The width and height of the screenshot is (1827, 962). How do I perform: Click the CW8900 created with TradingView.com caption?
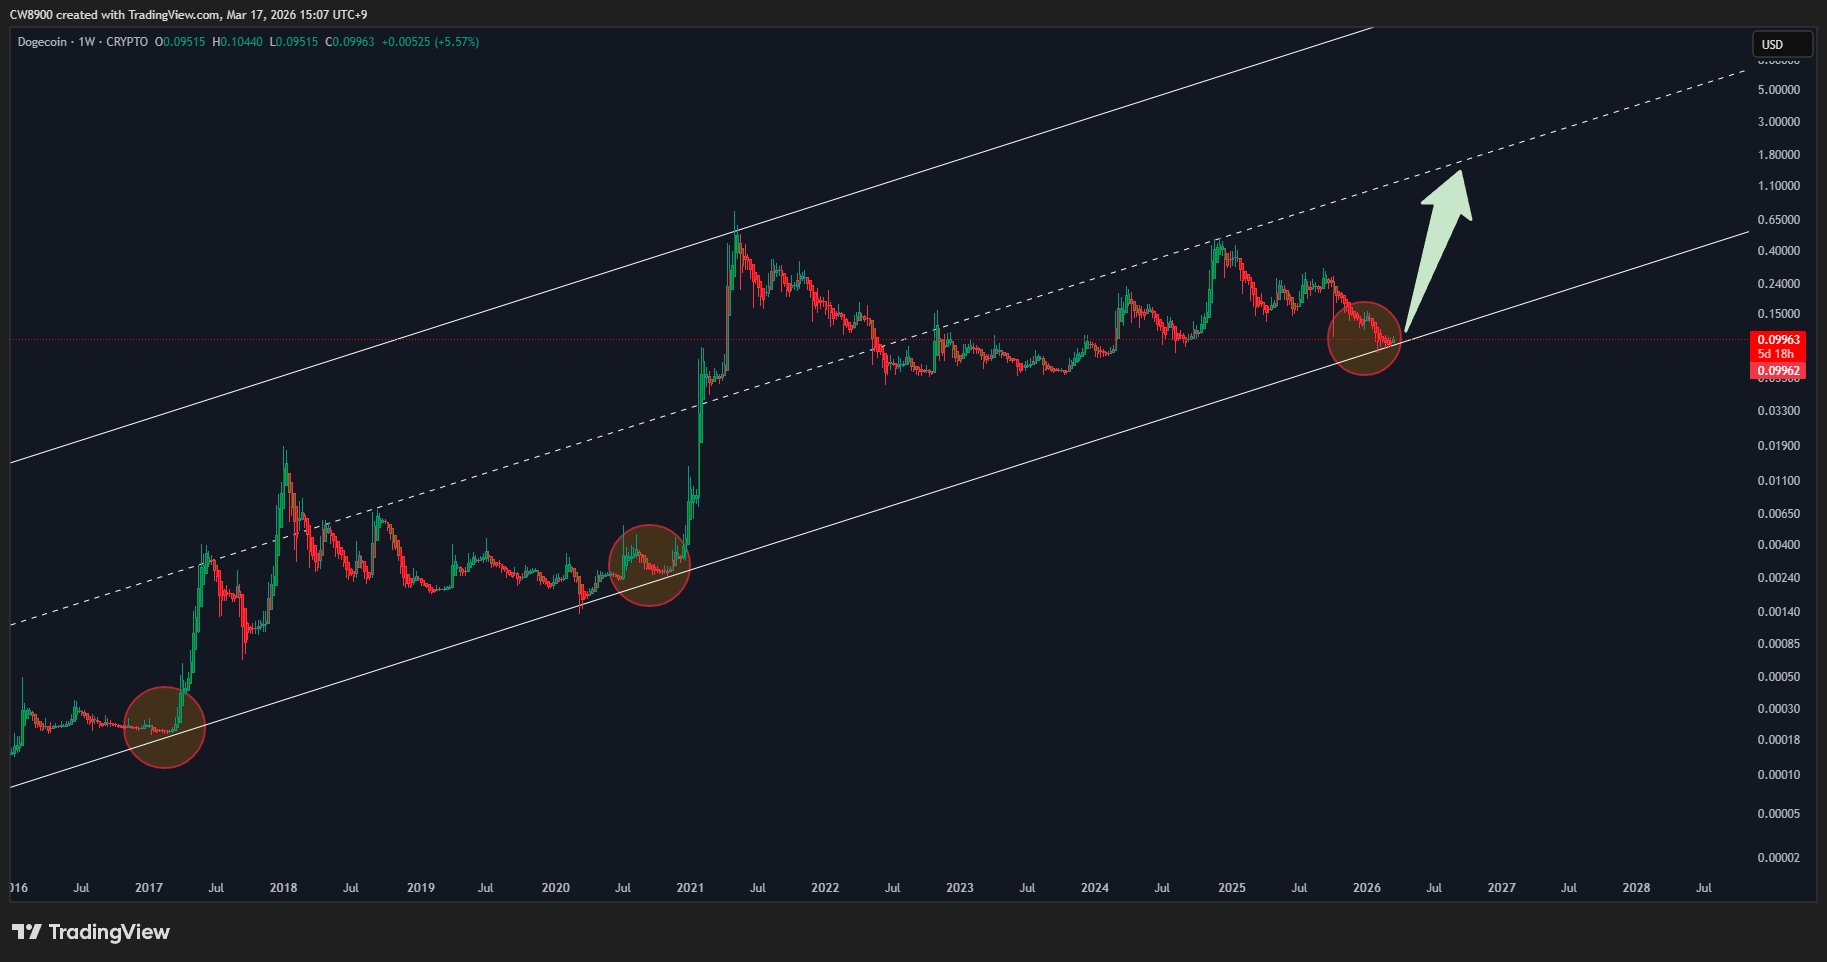pyautogui.click(x=188, y=15)
